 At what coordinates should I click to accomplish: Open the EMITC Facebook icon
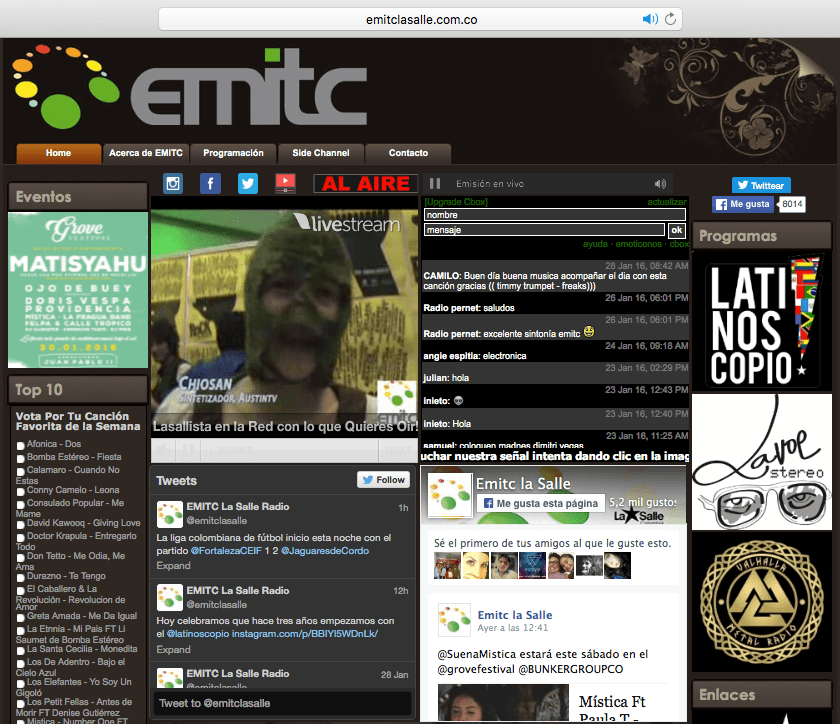pyautogui.click(x=211, y=184)
